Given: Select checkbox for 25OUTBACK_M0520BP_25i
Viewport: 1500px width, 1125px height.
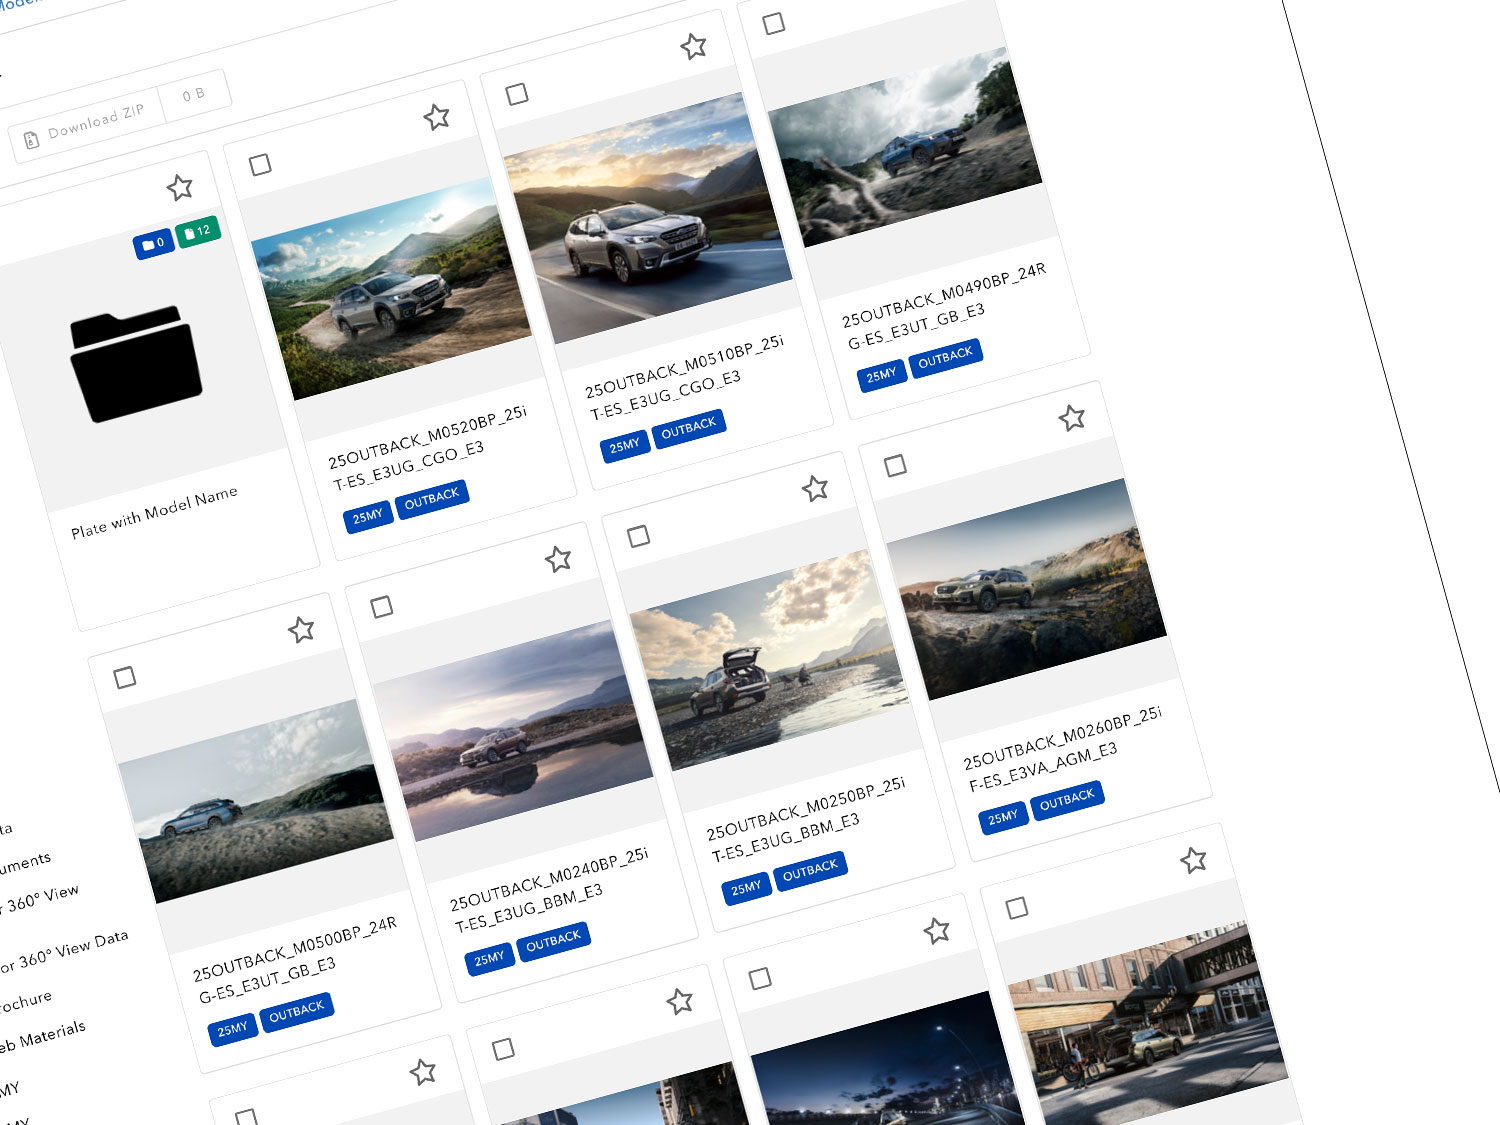Looking at the screenshot, I should tap(260, 164).
